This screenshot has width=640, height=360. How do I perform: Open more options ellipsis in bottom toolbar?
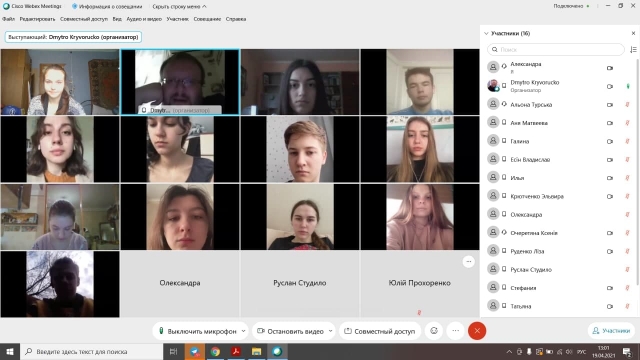tap(456, 331)
